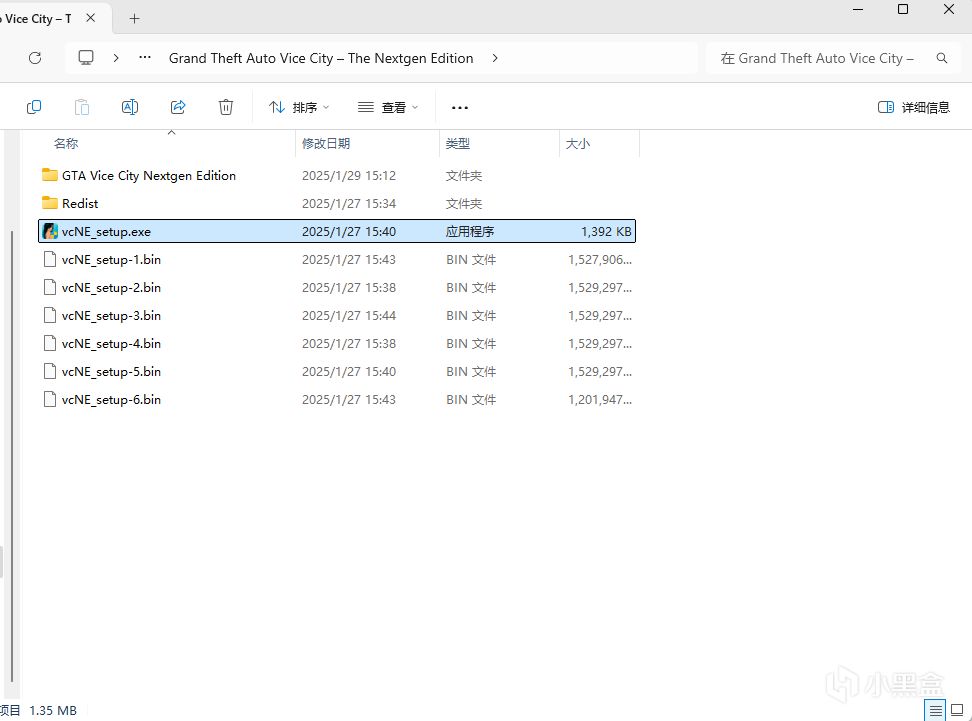Click the 1,201,947 size value

[600, 399]
